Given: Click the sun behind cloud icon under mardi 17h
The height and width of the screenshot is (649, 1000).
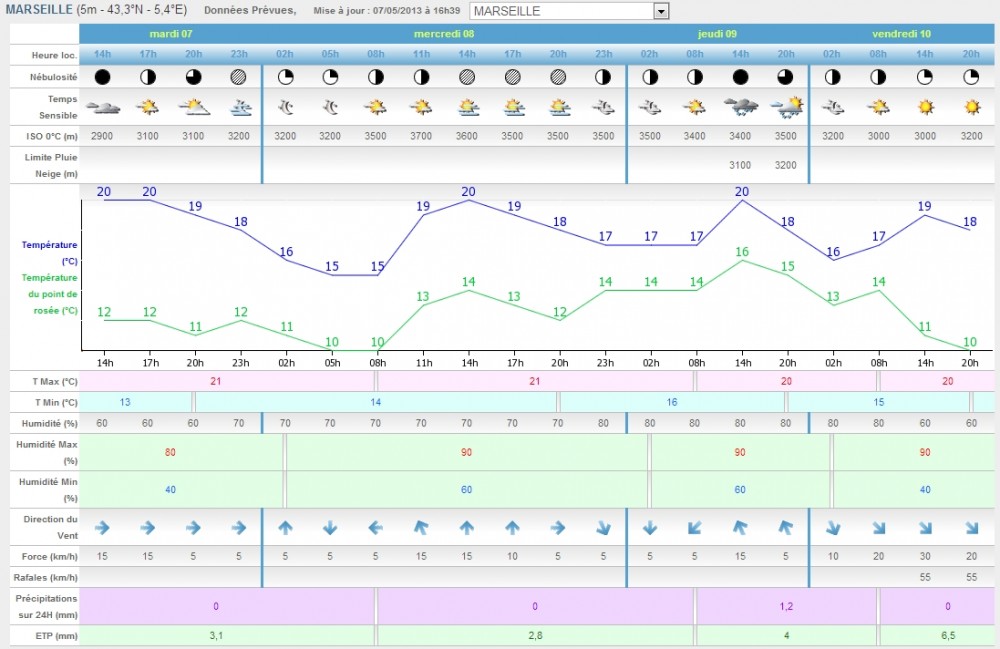Looking at the screenshot, I should coord(148,107).
